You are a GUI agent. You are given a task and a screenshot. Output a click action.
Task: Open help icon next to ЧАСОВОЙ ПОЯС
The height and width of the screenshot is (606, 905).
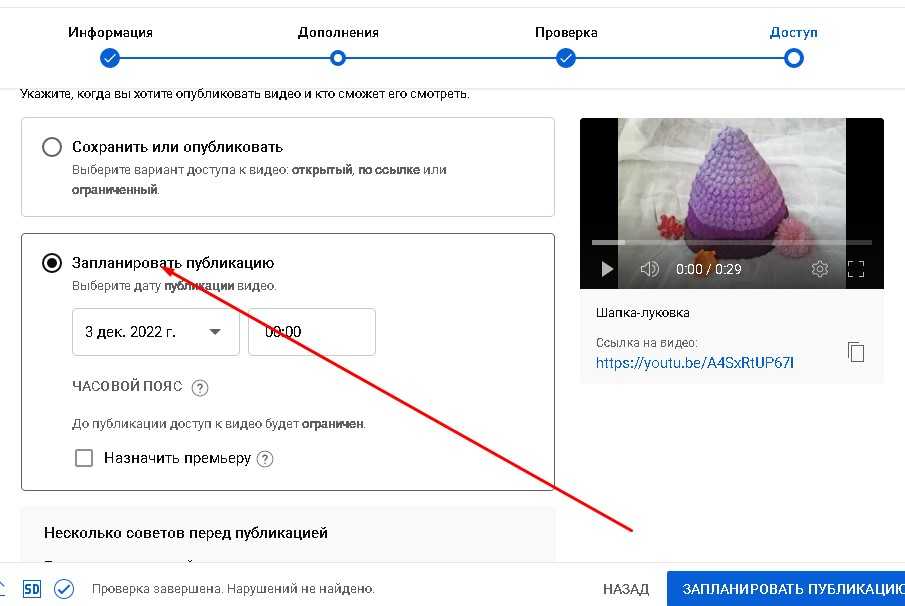[199, 388]
